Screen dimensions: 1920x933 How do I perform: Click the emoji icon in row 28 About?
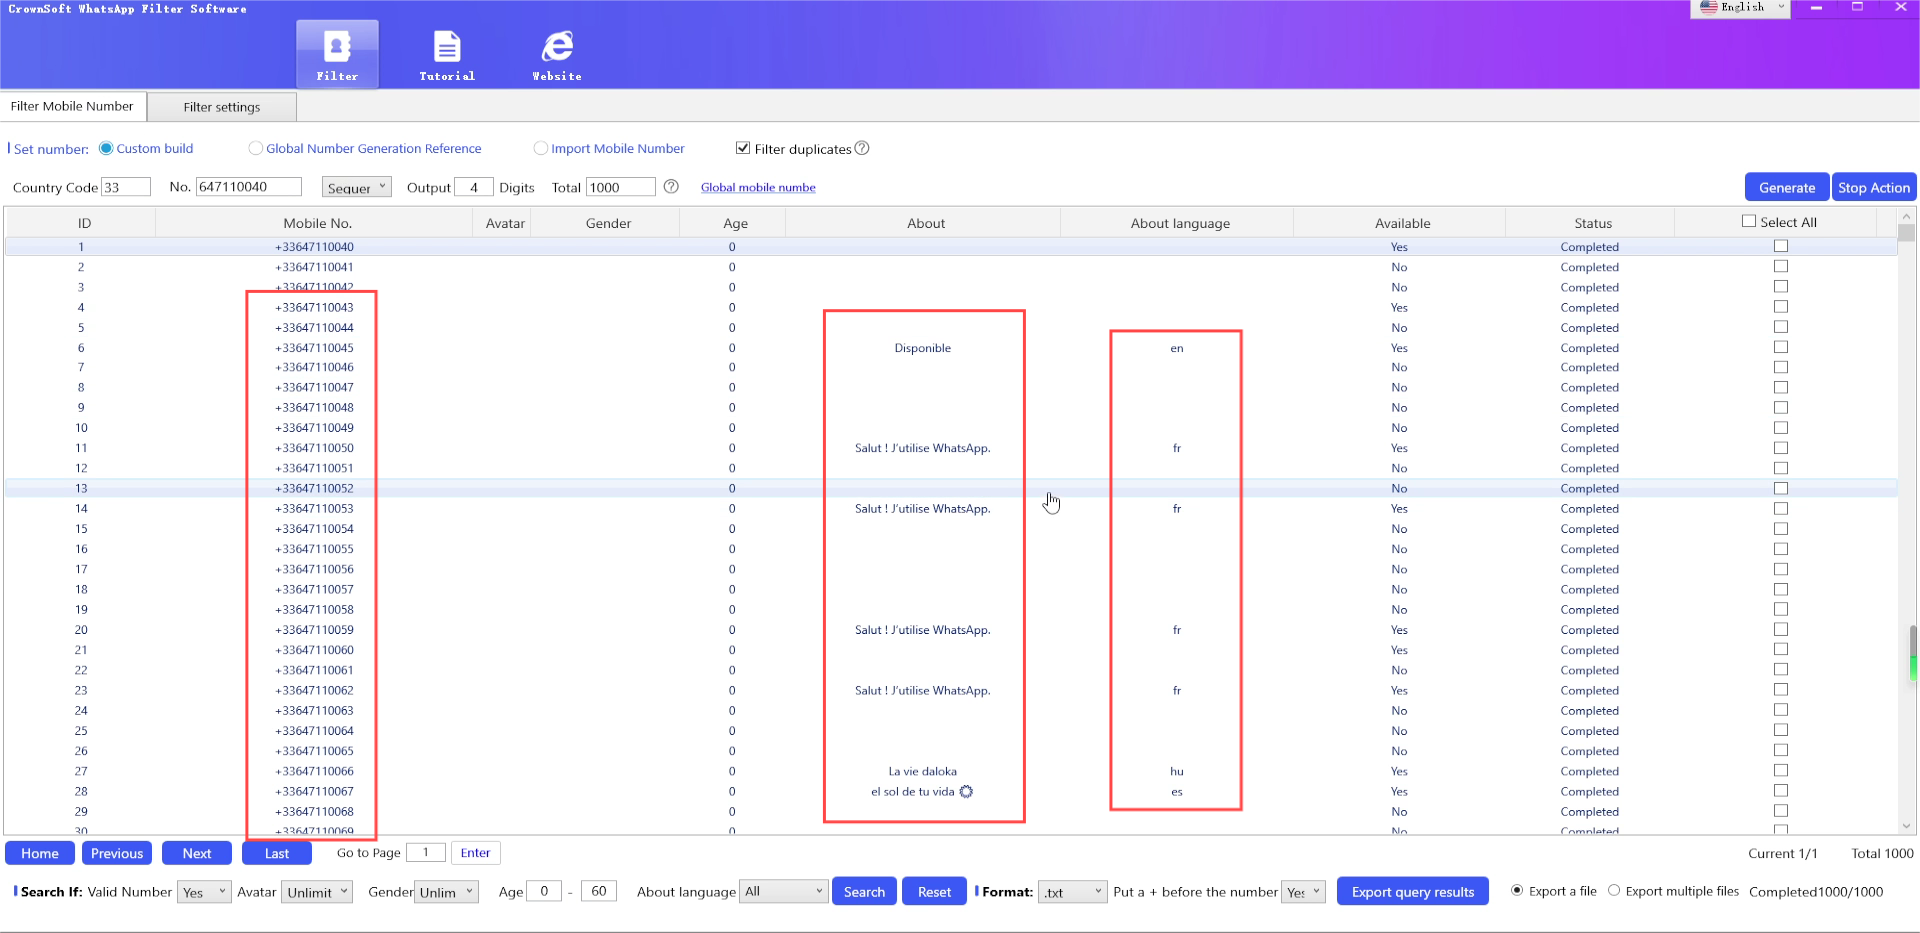(x=966, y=792)
